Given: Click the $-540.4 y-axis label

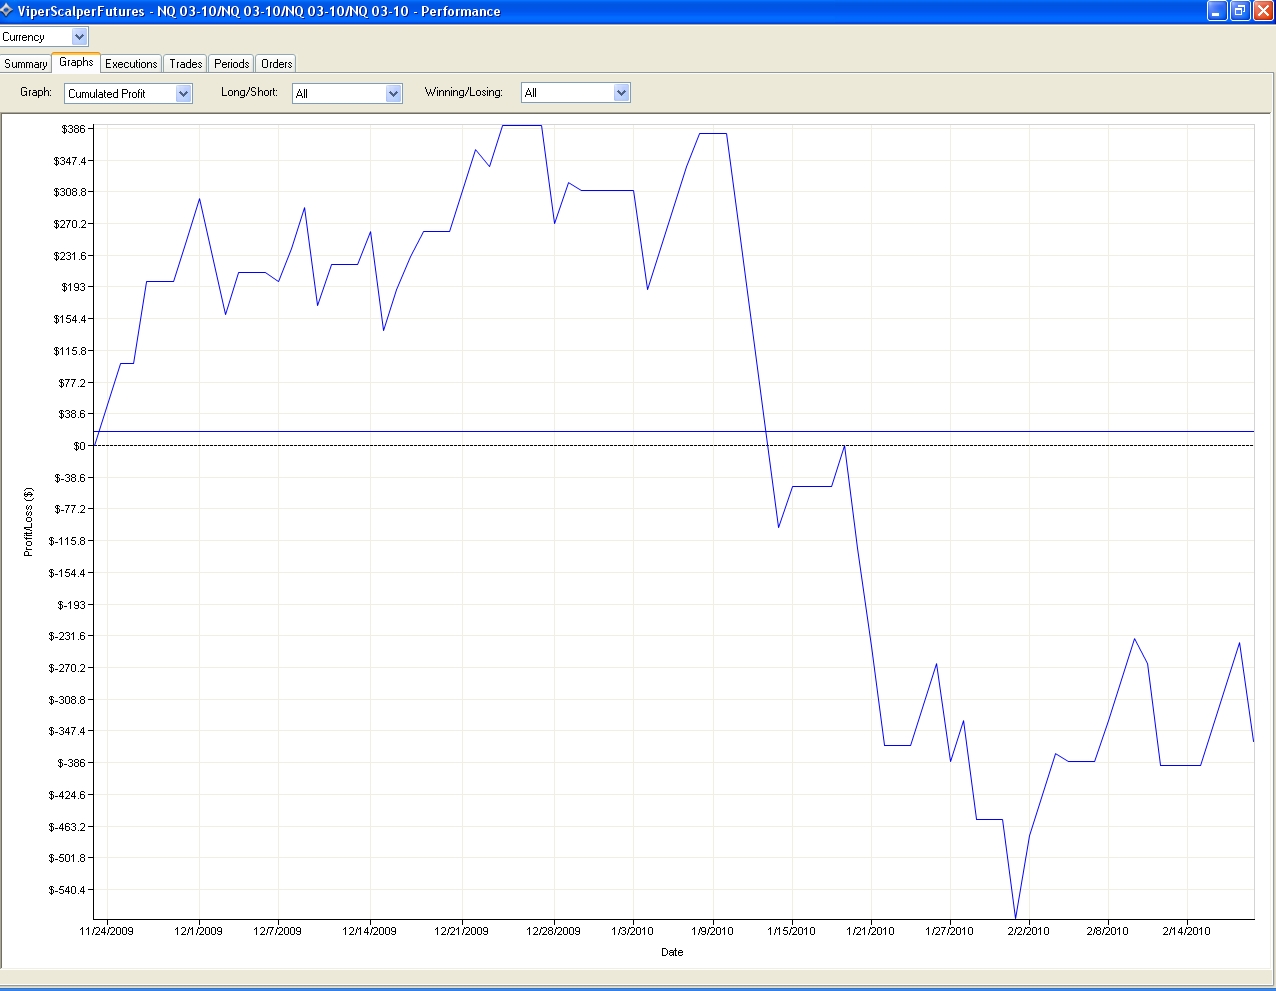Looking at the screenshot, I should tap(68, 890).
